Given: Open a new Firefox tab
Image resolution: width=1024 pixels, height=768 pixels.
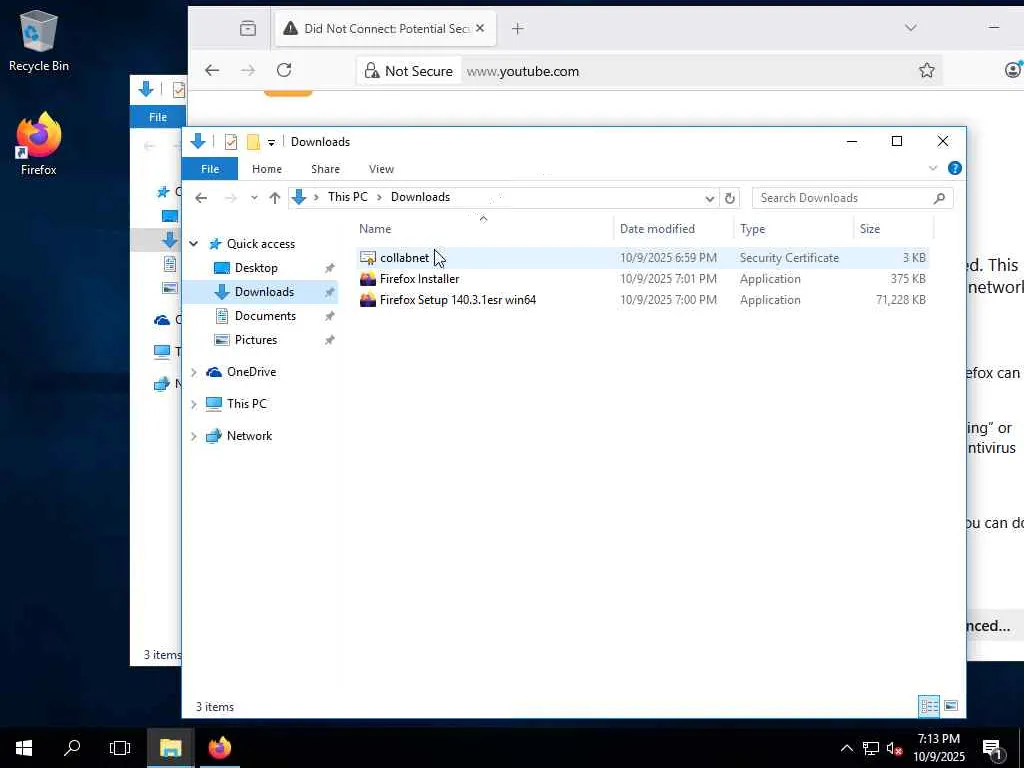Looking at the screenshot, I should [x=517, y=29].
